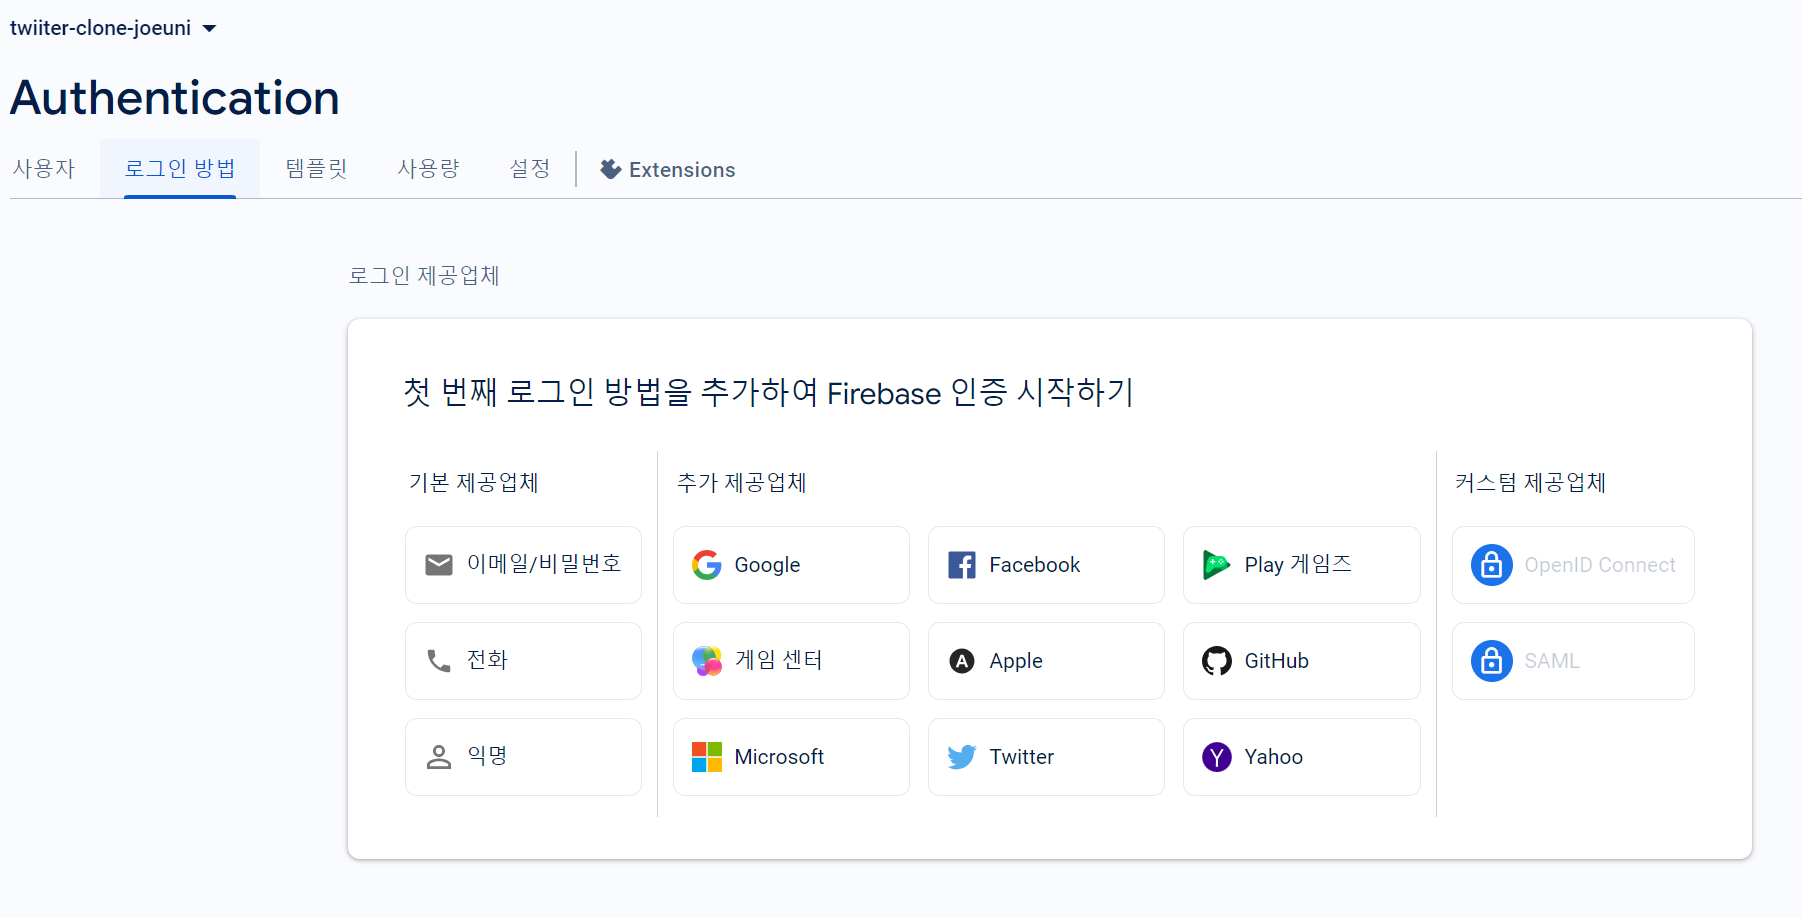Image resolution: width=1802 pixels, height=918 pixels.
Task: Click the 게임 센터 logo icon
Action: 707,661
